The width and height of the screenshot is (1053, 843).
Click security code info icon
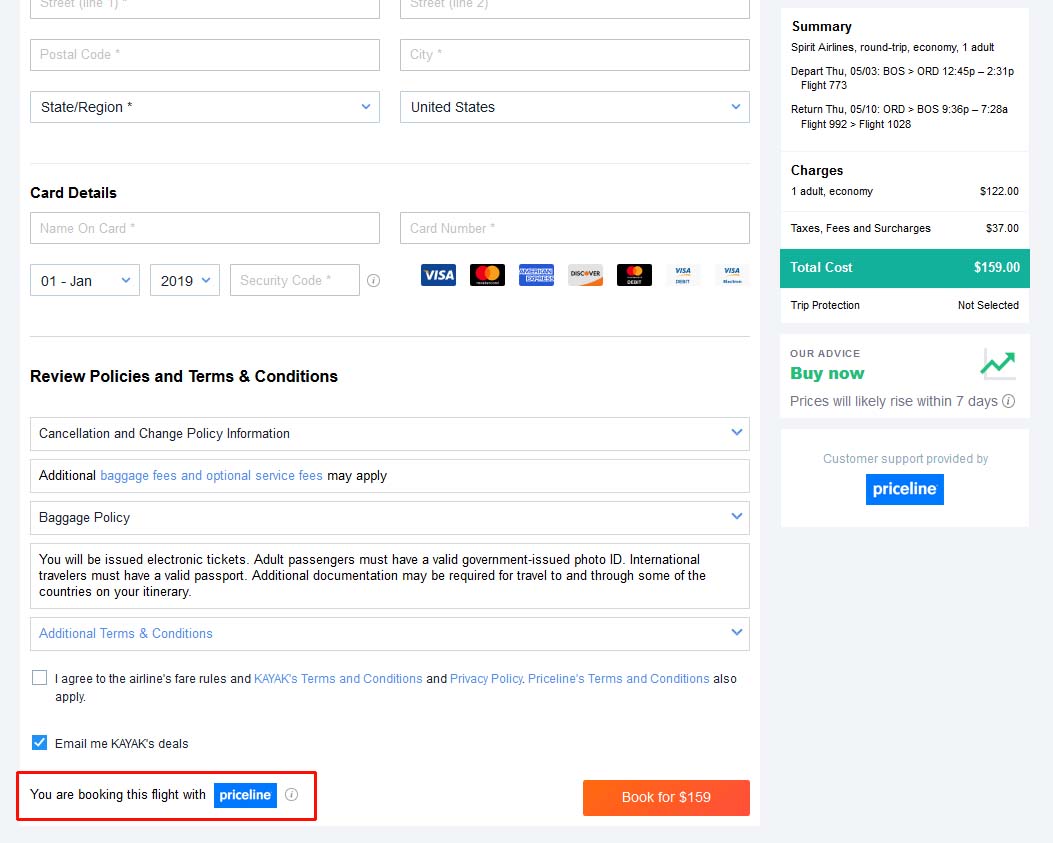(373, 281)
